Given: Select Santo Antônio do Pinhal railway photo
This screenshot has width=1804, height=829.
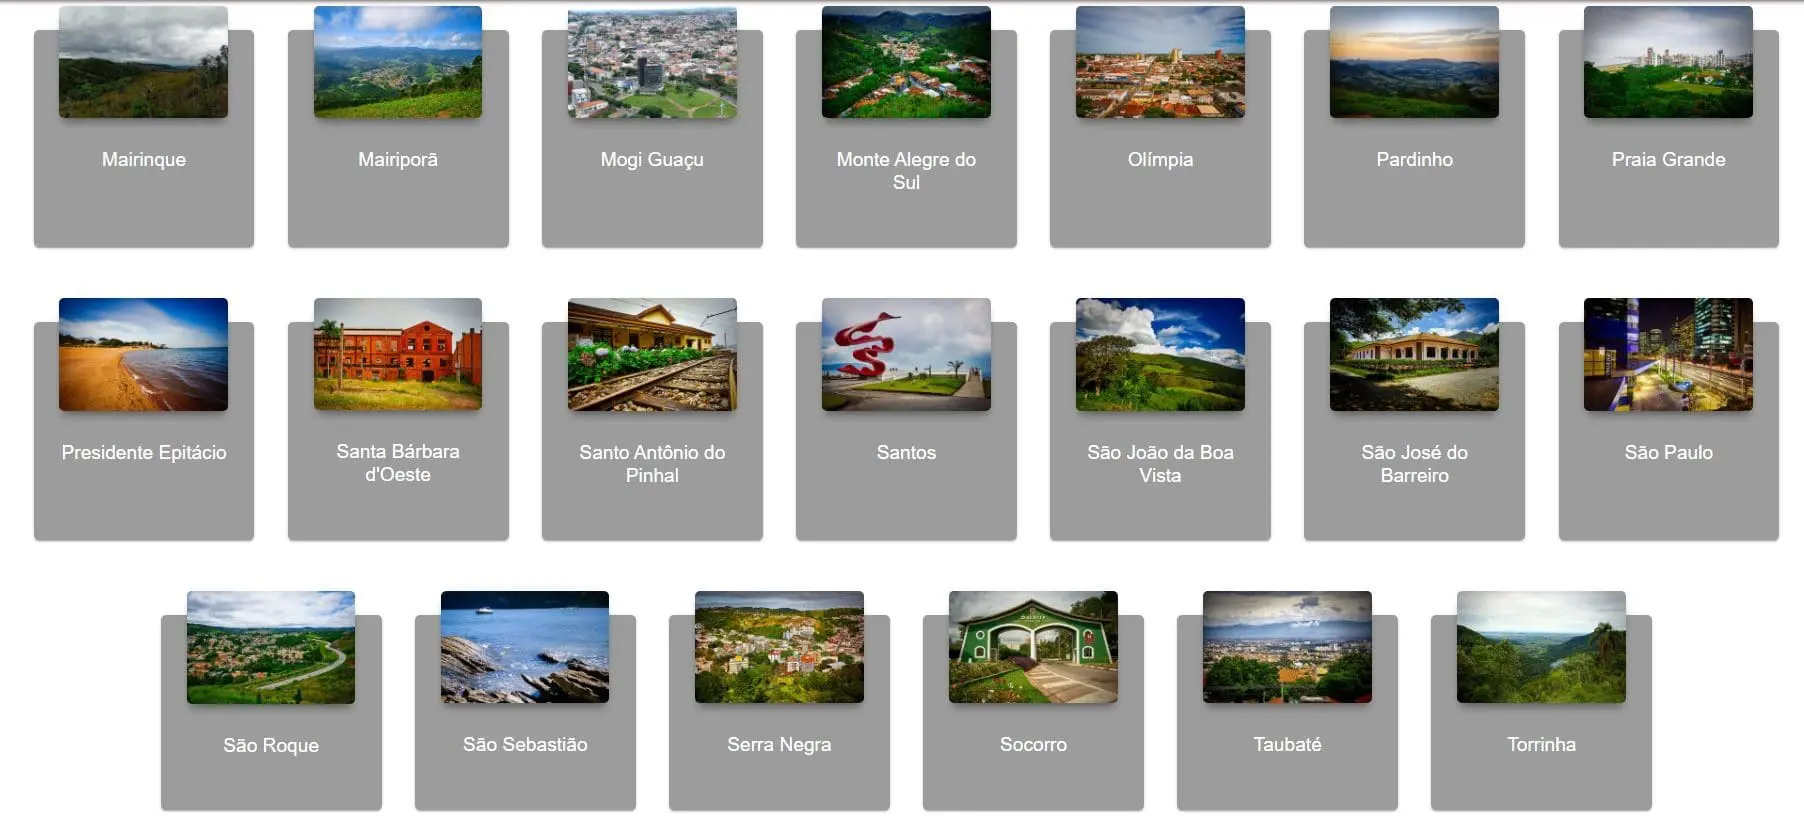Looking at the screenshot, I should 652,354.
